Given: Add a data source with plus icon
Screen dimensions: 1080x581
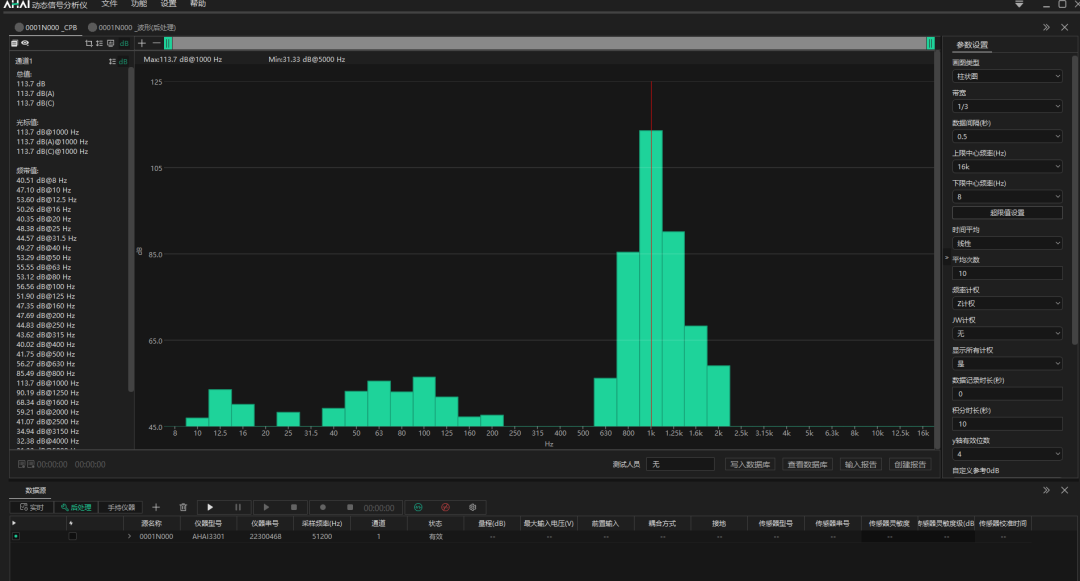Looking at the screenshot, I should click(x=156, y=507).
